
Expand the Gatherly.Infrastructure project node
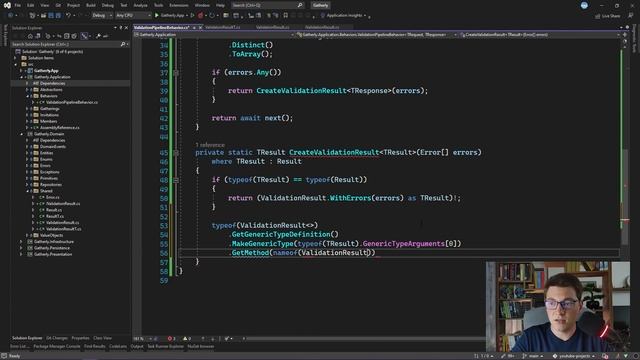click(x=21, y=242)
